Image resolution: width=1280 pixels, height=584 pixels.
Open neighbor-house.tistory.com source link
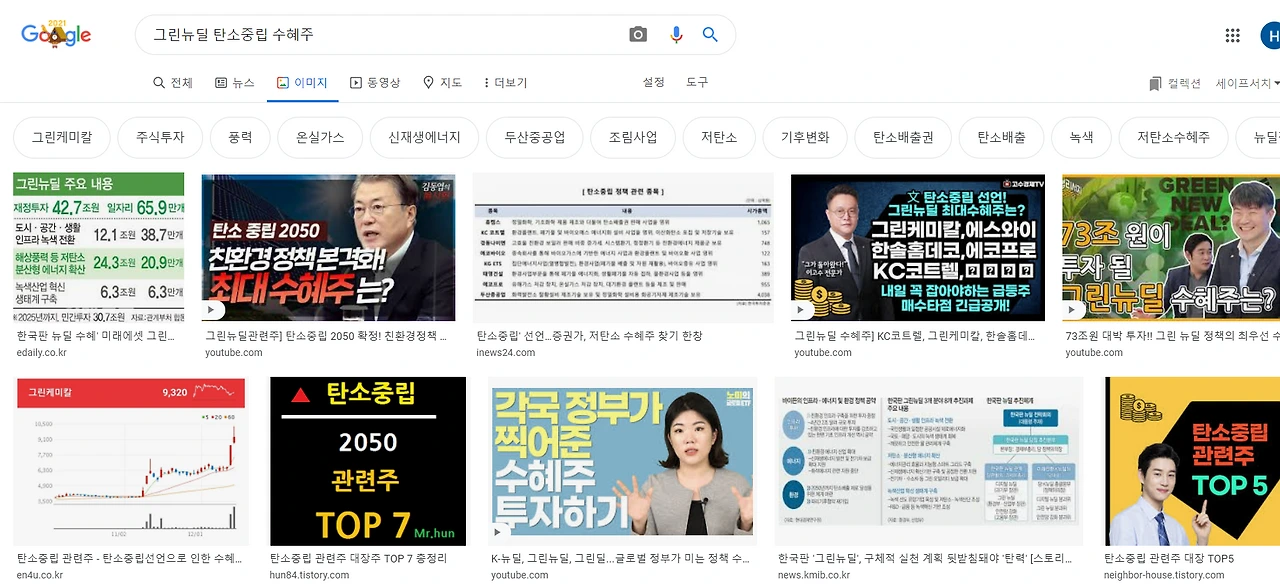(1164, 575)
